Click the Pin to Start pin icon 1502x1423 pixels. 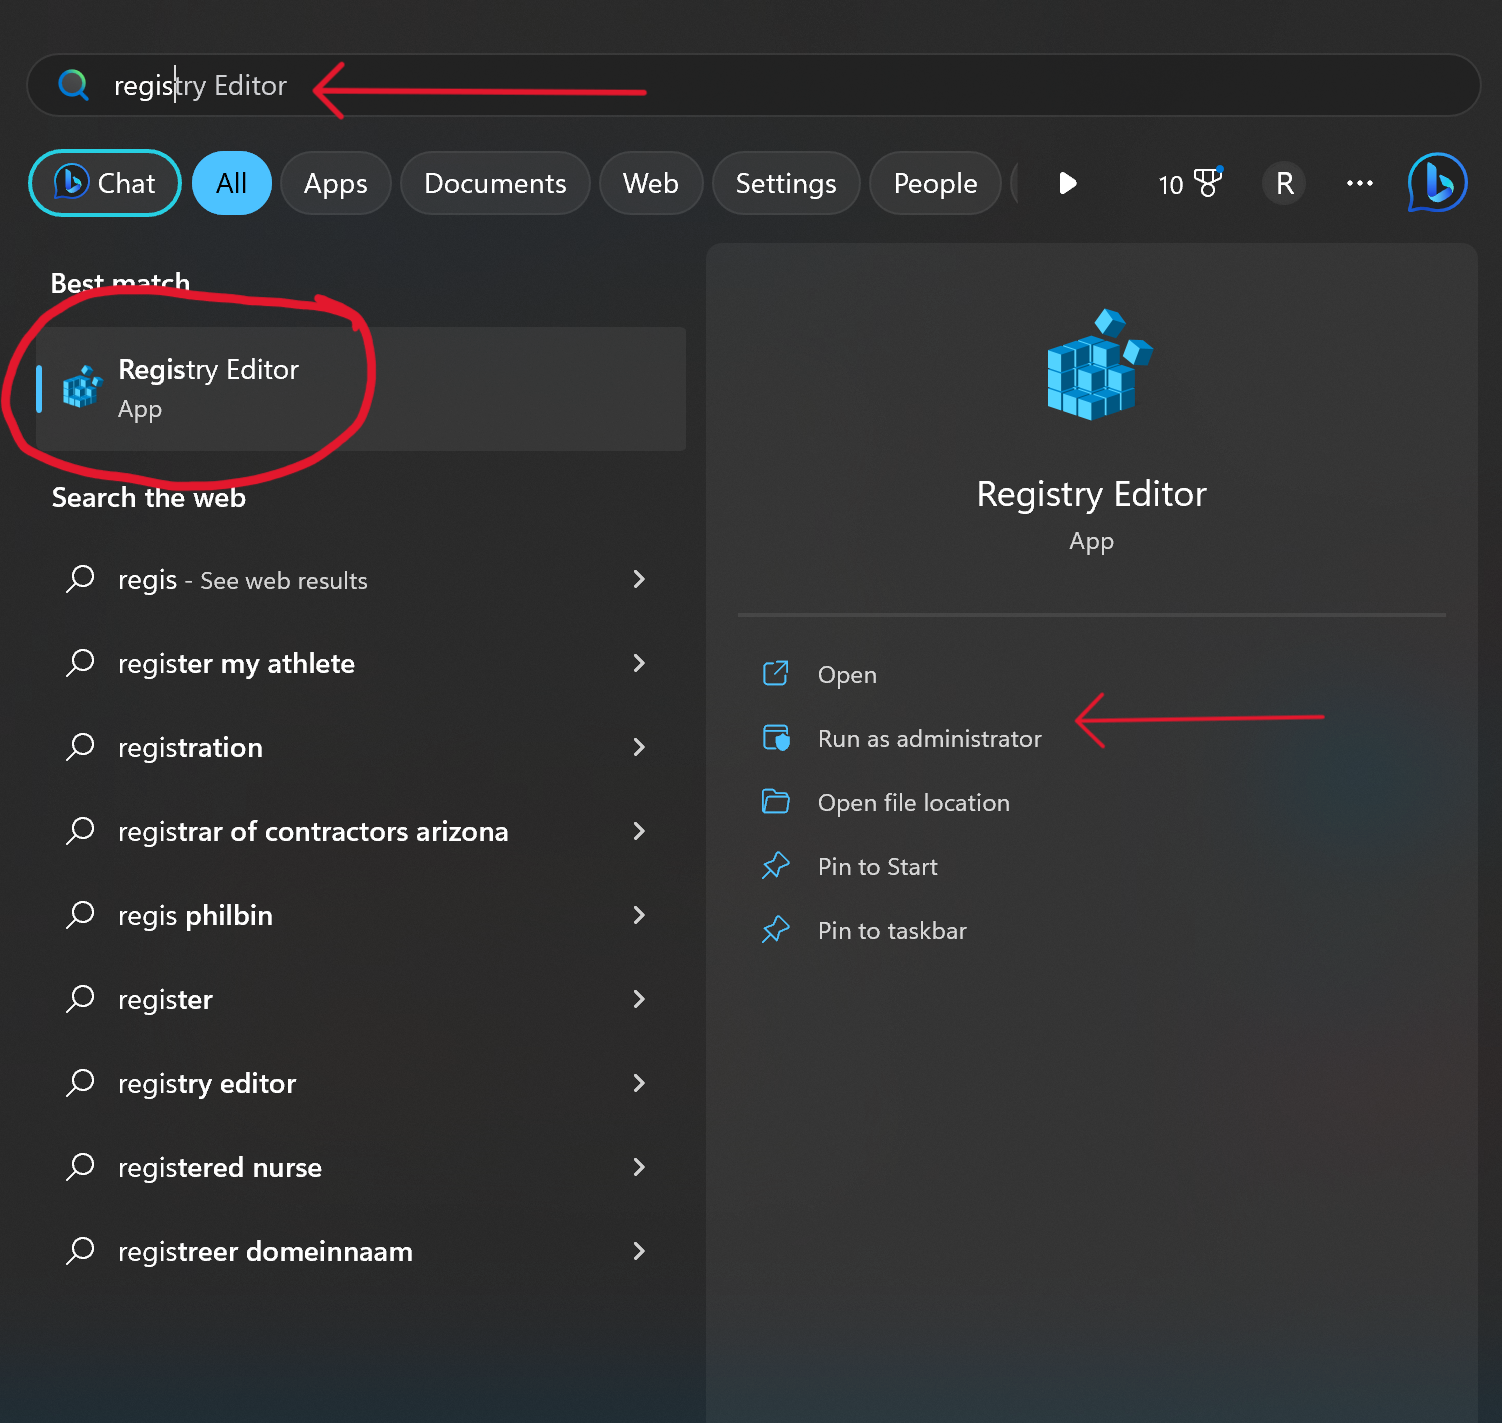pos(776,866)
